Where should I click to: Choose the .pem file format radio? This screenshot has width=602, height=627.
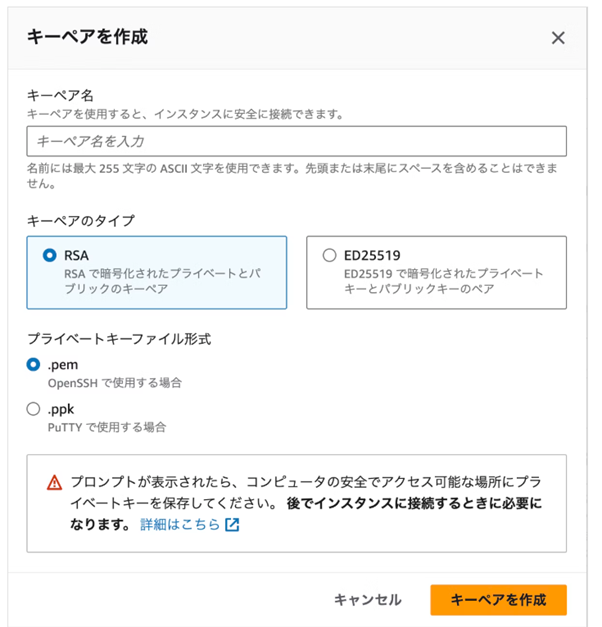(33, 365)
